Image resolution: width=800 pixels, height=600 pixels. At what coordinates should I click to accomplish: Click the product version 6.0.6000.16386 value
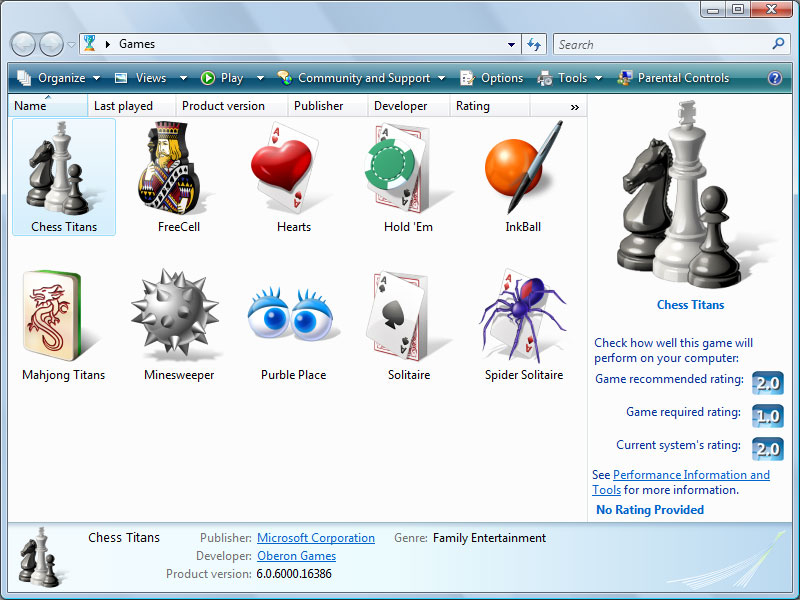[294, 573]
